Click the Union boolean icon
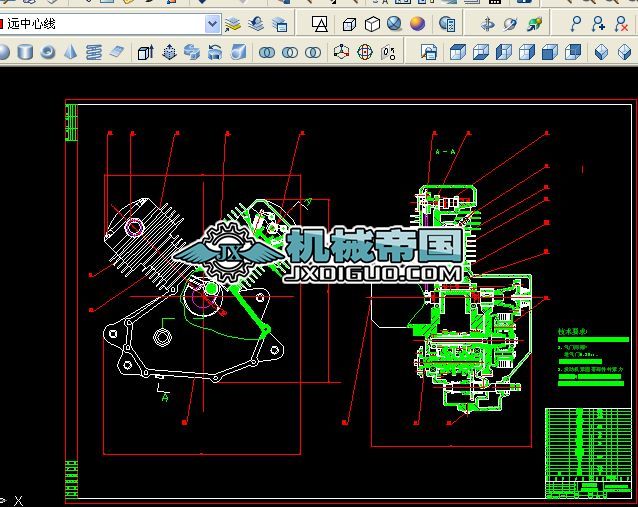The image size is (638, 507). click(x=267, y=52)
